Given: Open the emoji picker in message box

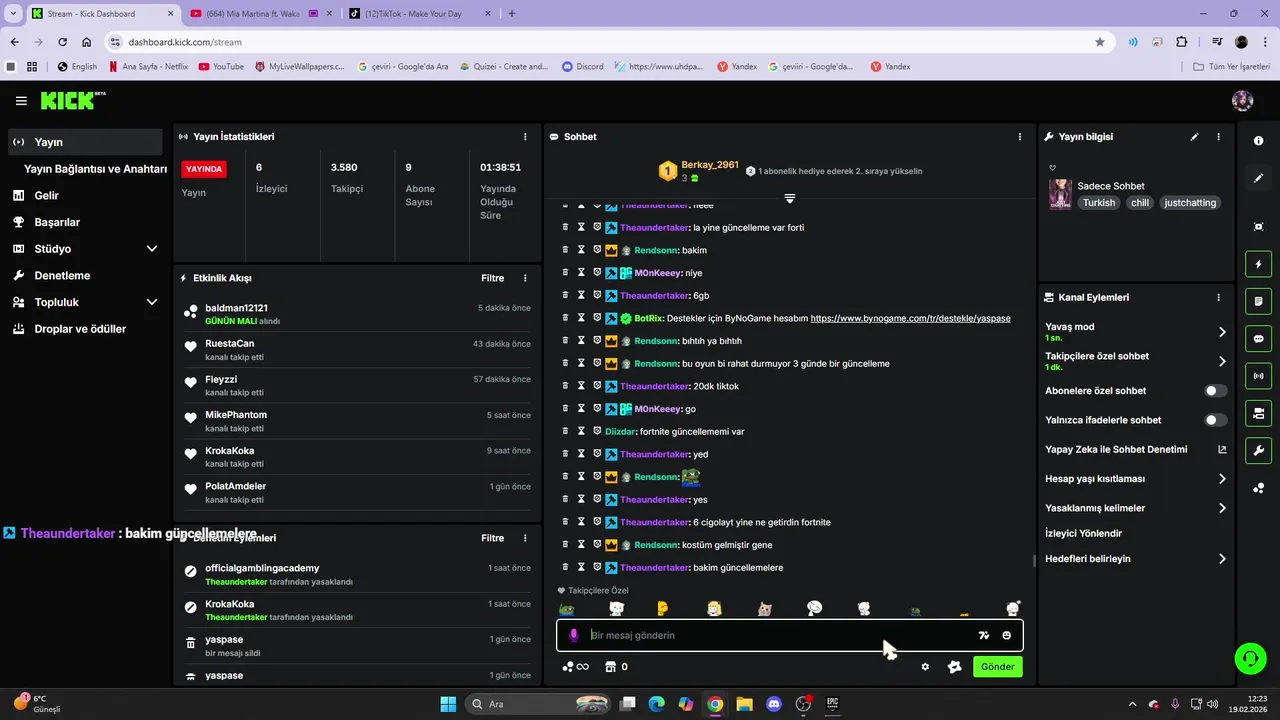Looking at the screenshot, I should [x=1006, y=635].
